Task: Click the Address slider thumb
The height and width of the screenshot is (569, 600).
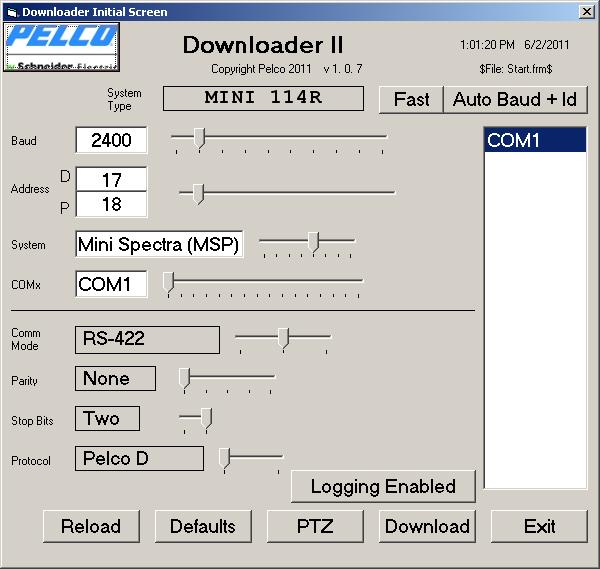Action: click(198, 194)
